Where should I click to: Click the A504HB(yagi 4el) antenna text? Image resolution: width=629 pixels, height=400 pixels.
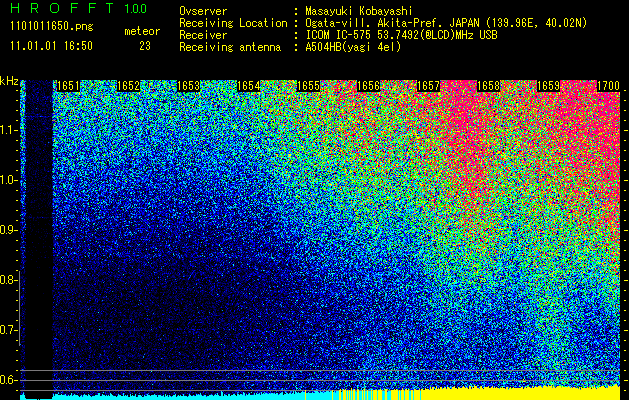353,47
